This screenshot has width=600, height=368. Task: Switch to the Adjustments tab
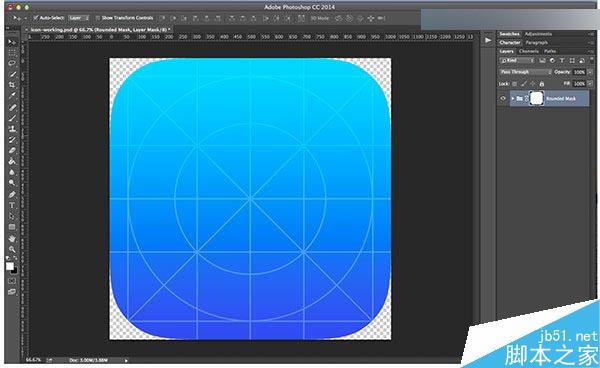click(x=538, y=34)
